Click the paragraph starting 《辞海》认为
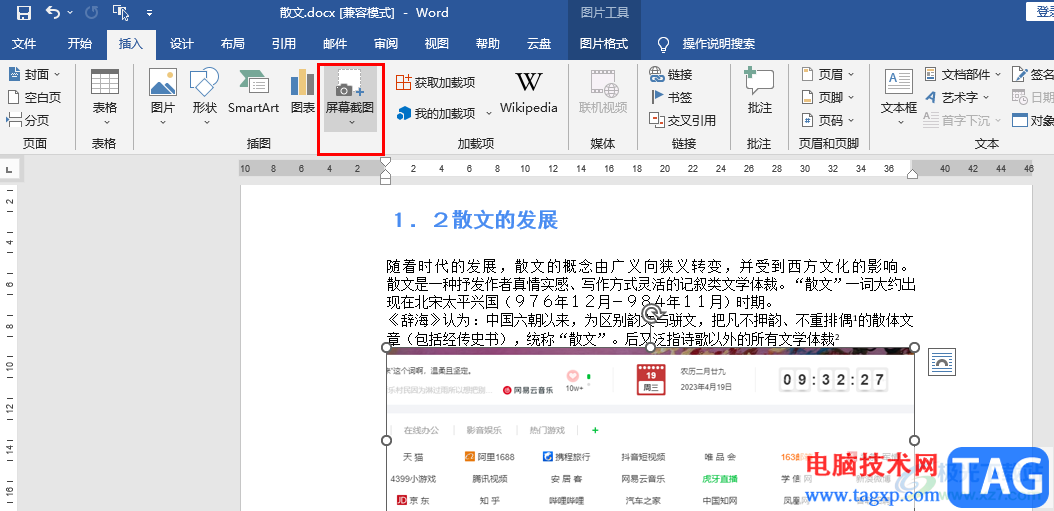 650,329
